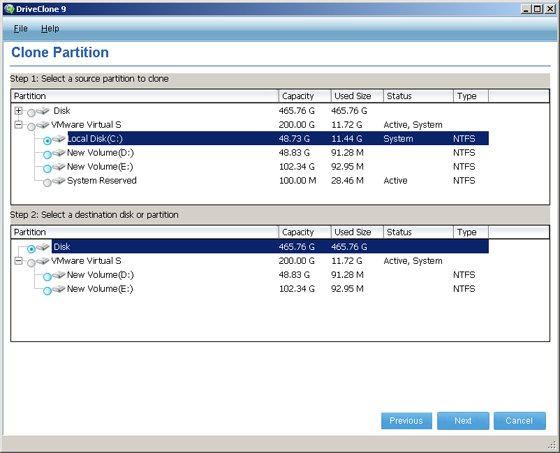Click drive icon next to System Reserved
This screenshot has width=560, height=453.
[59, 181]
